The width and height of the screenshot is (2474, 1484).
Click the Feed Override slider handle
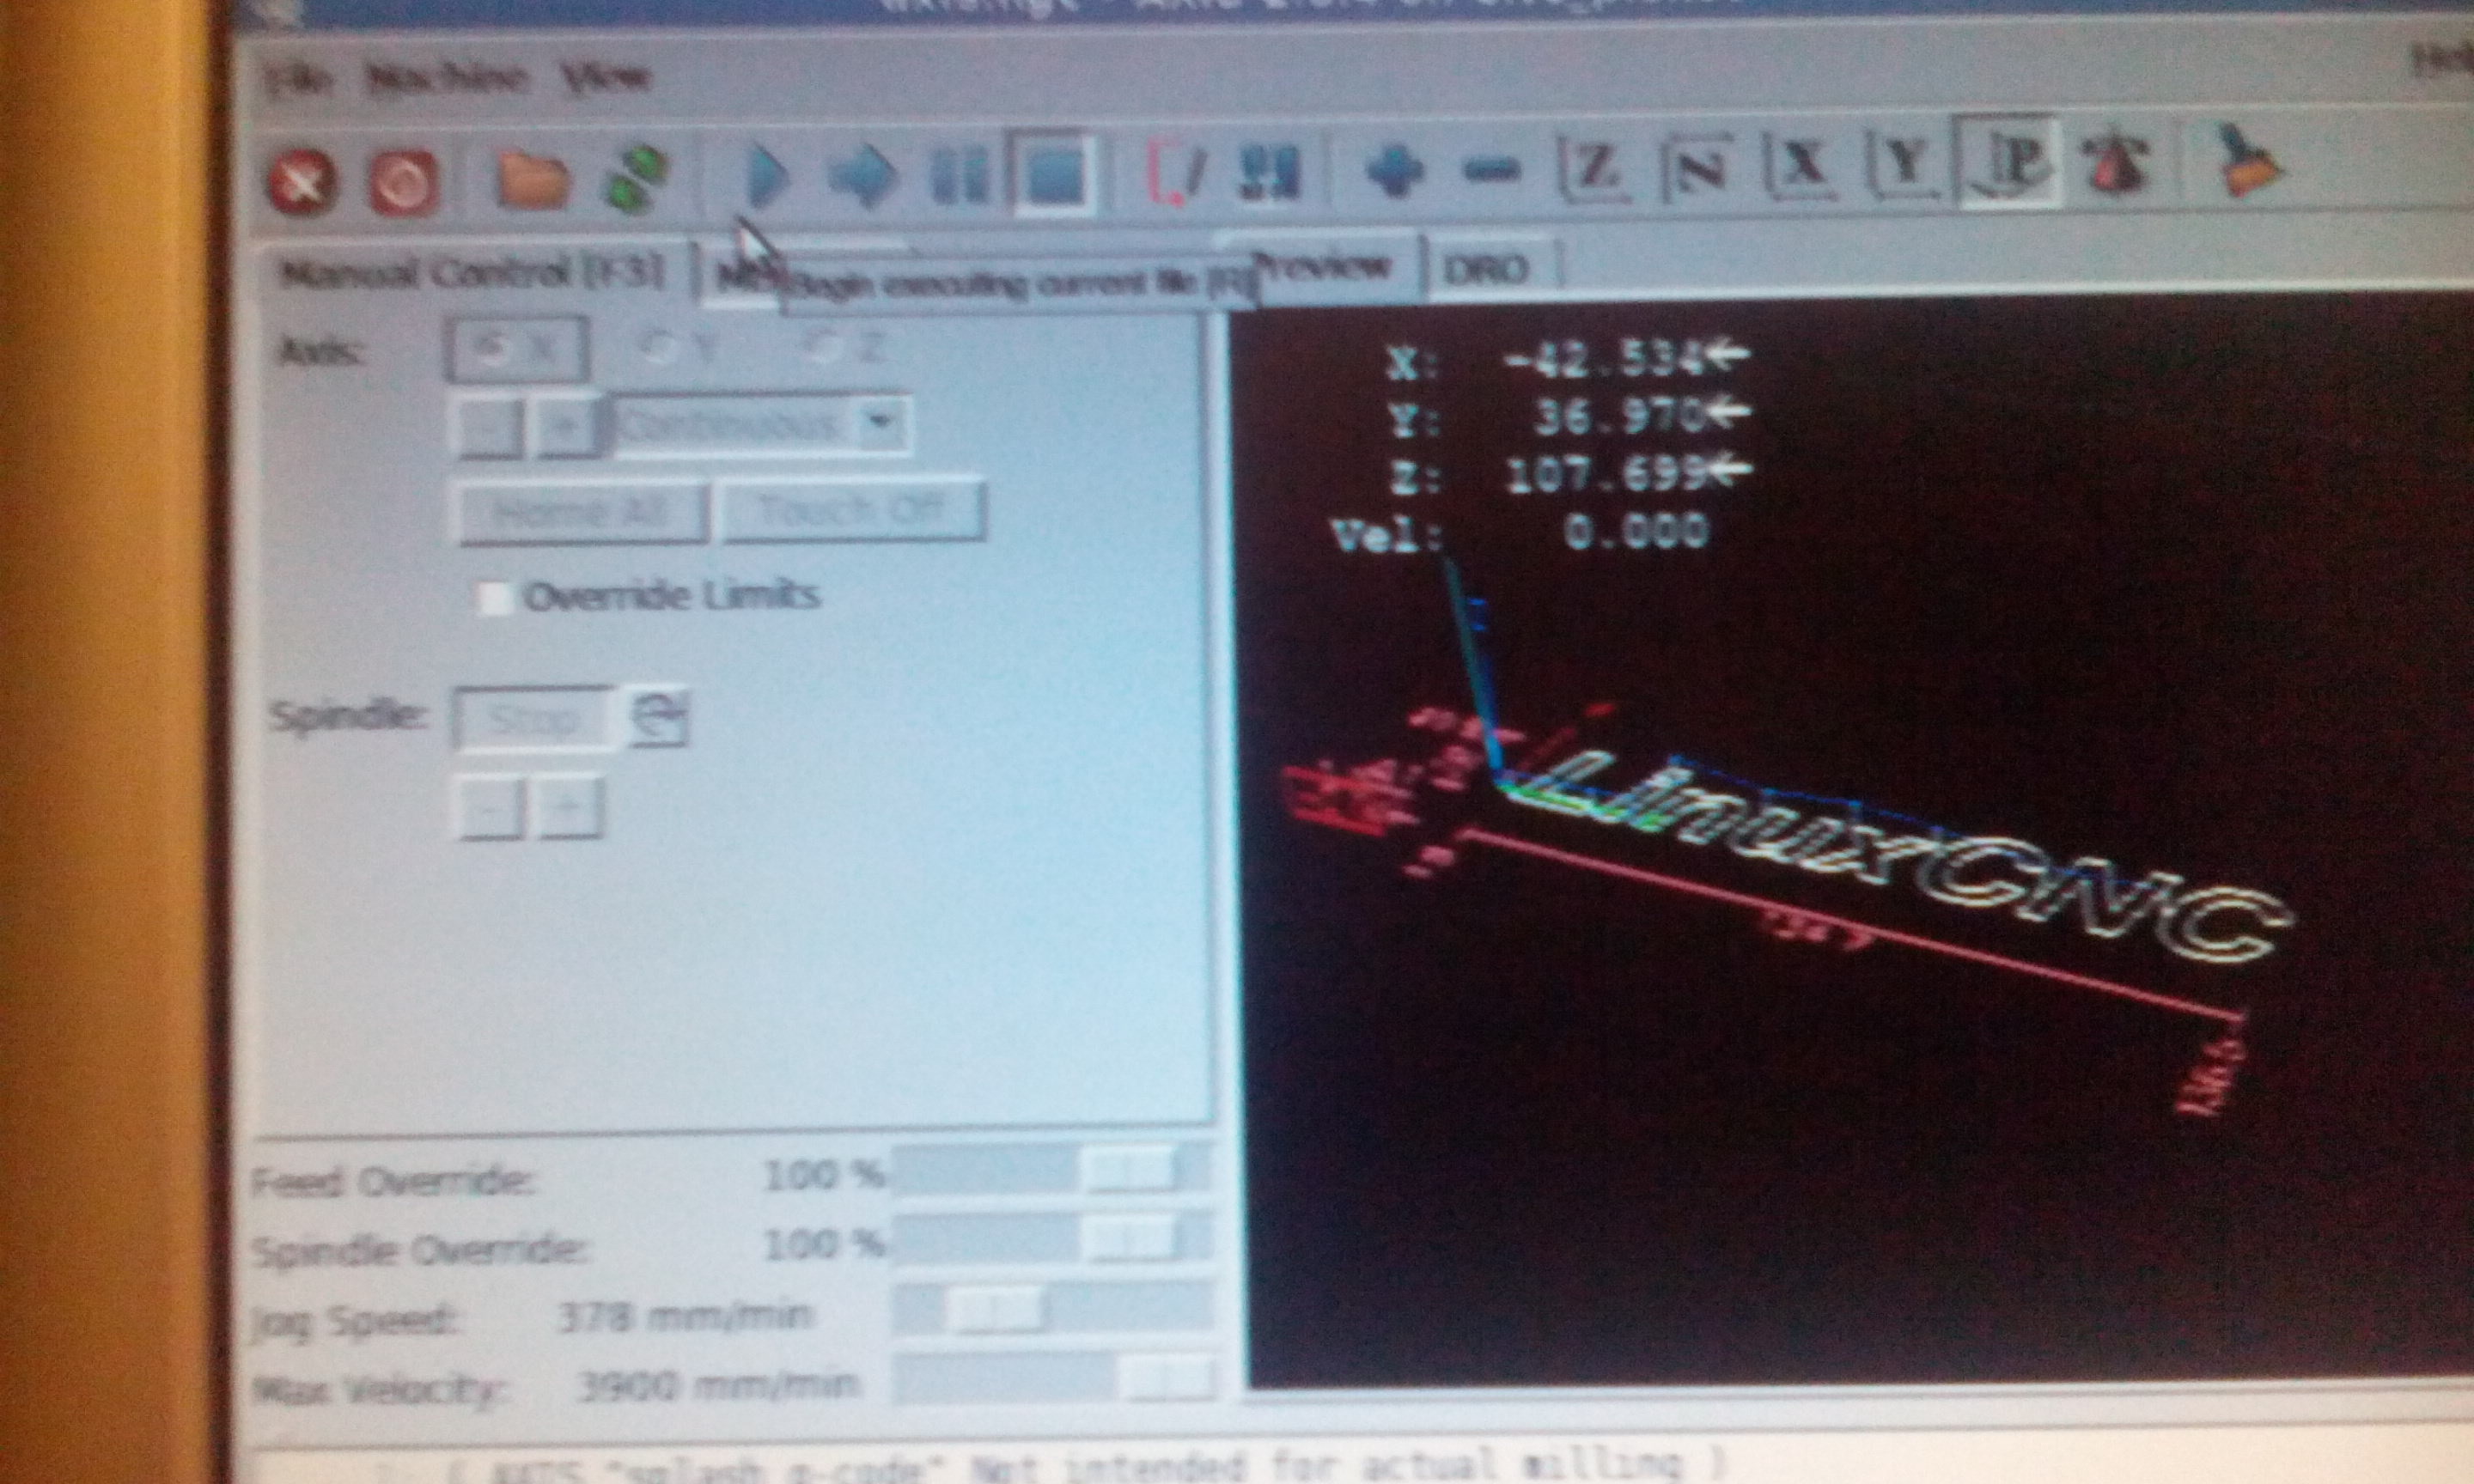[x=1129, y=1169]
